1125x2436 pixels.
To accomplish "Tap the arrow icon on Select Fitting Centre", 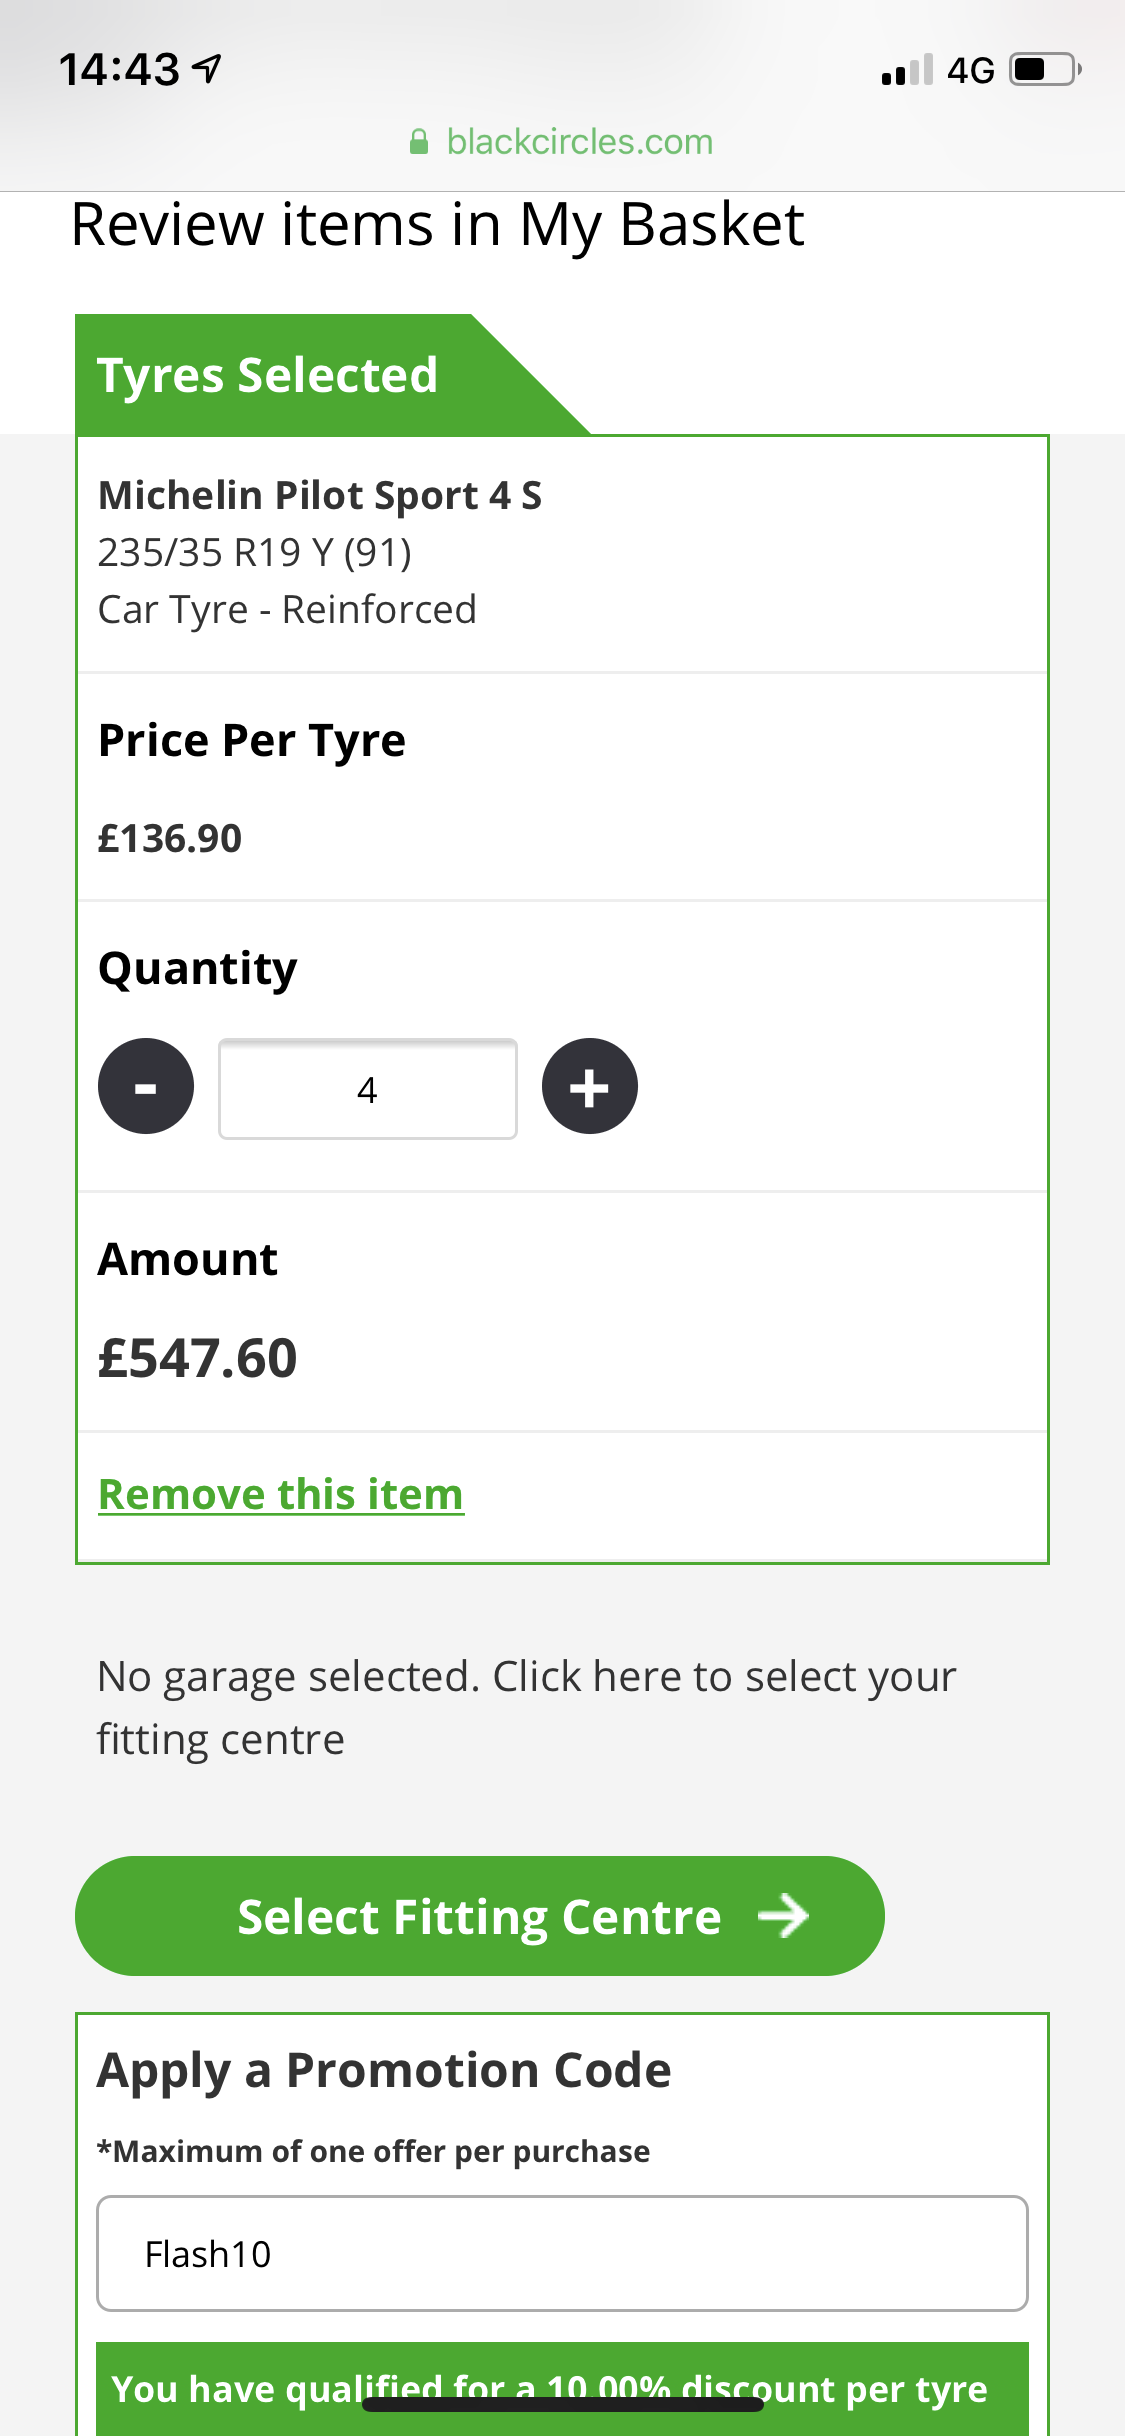I will pos(783,1916).
